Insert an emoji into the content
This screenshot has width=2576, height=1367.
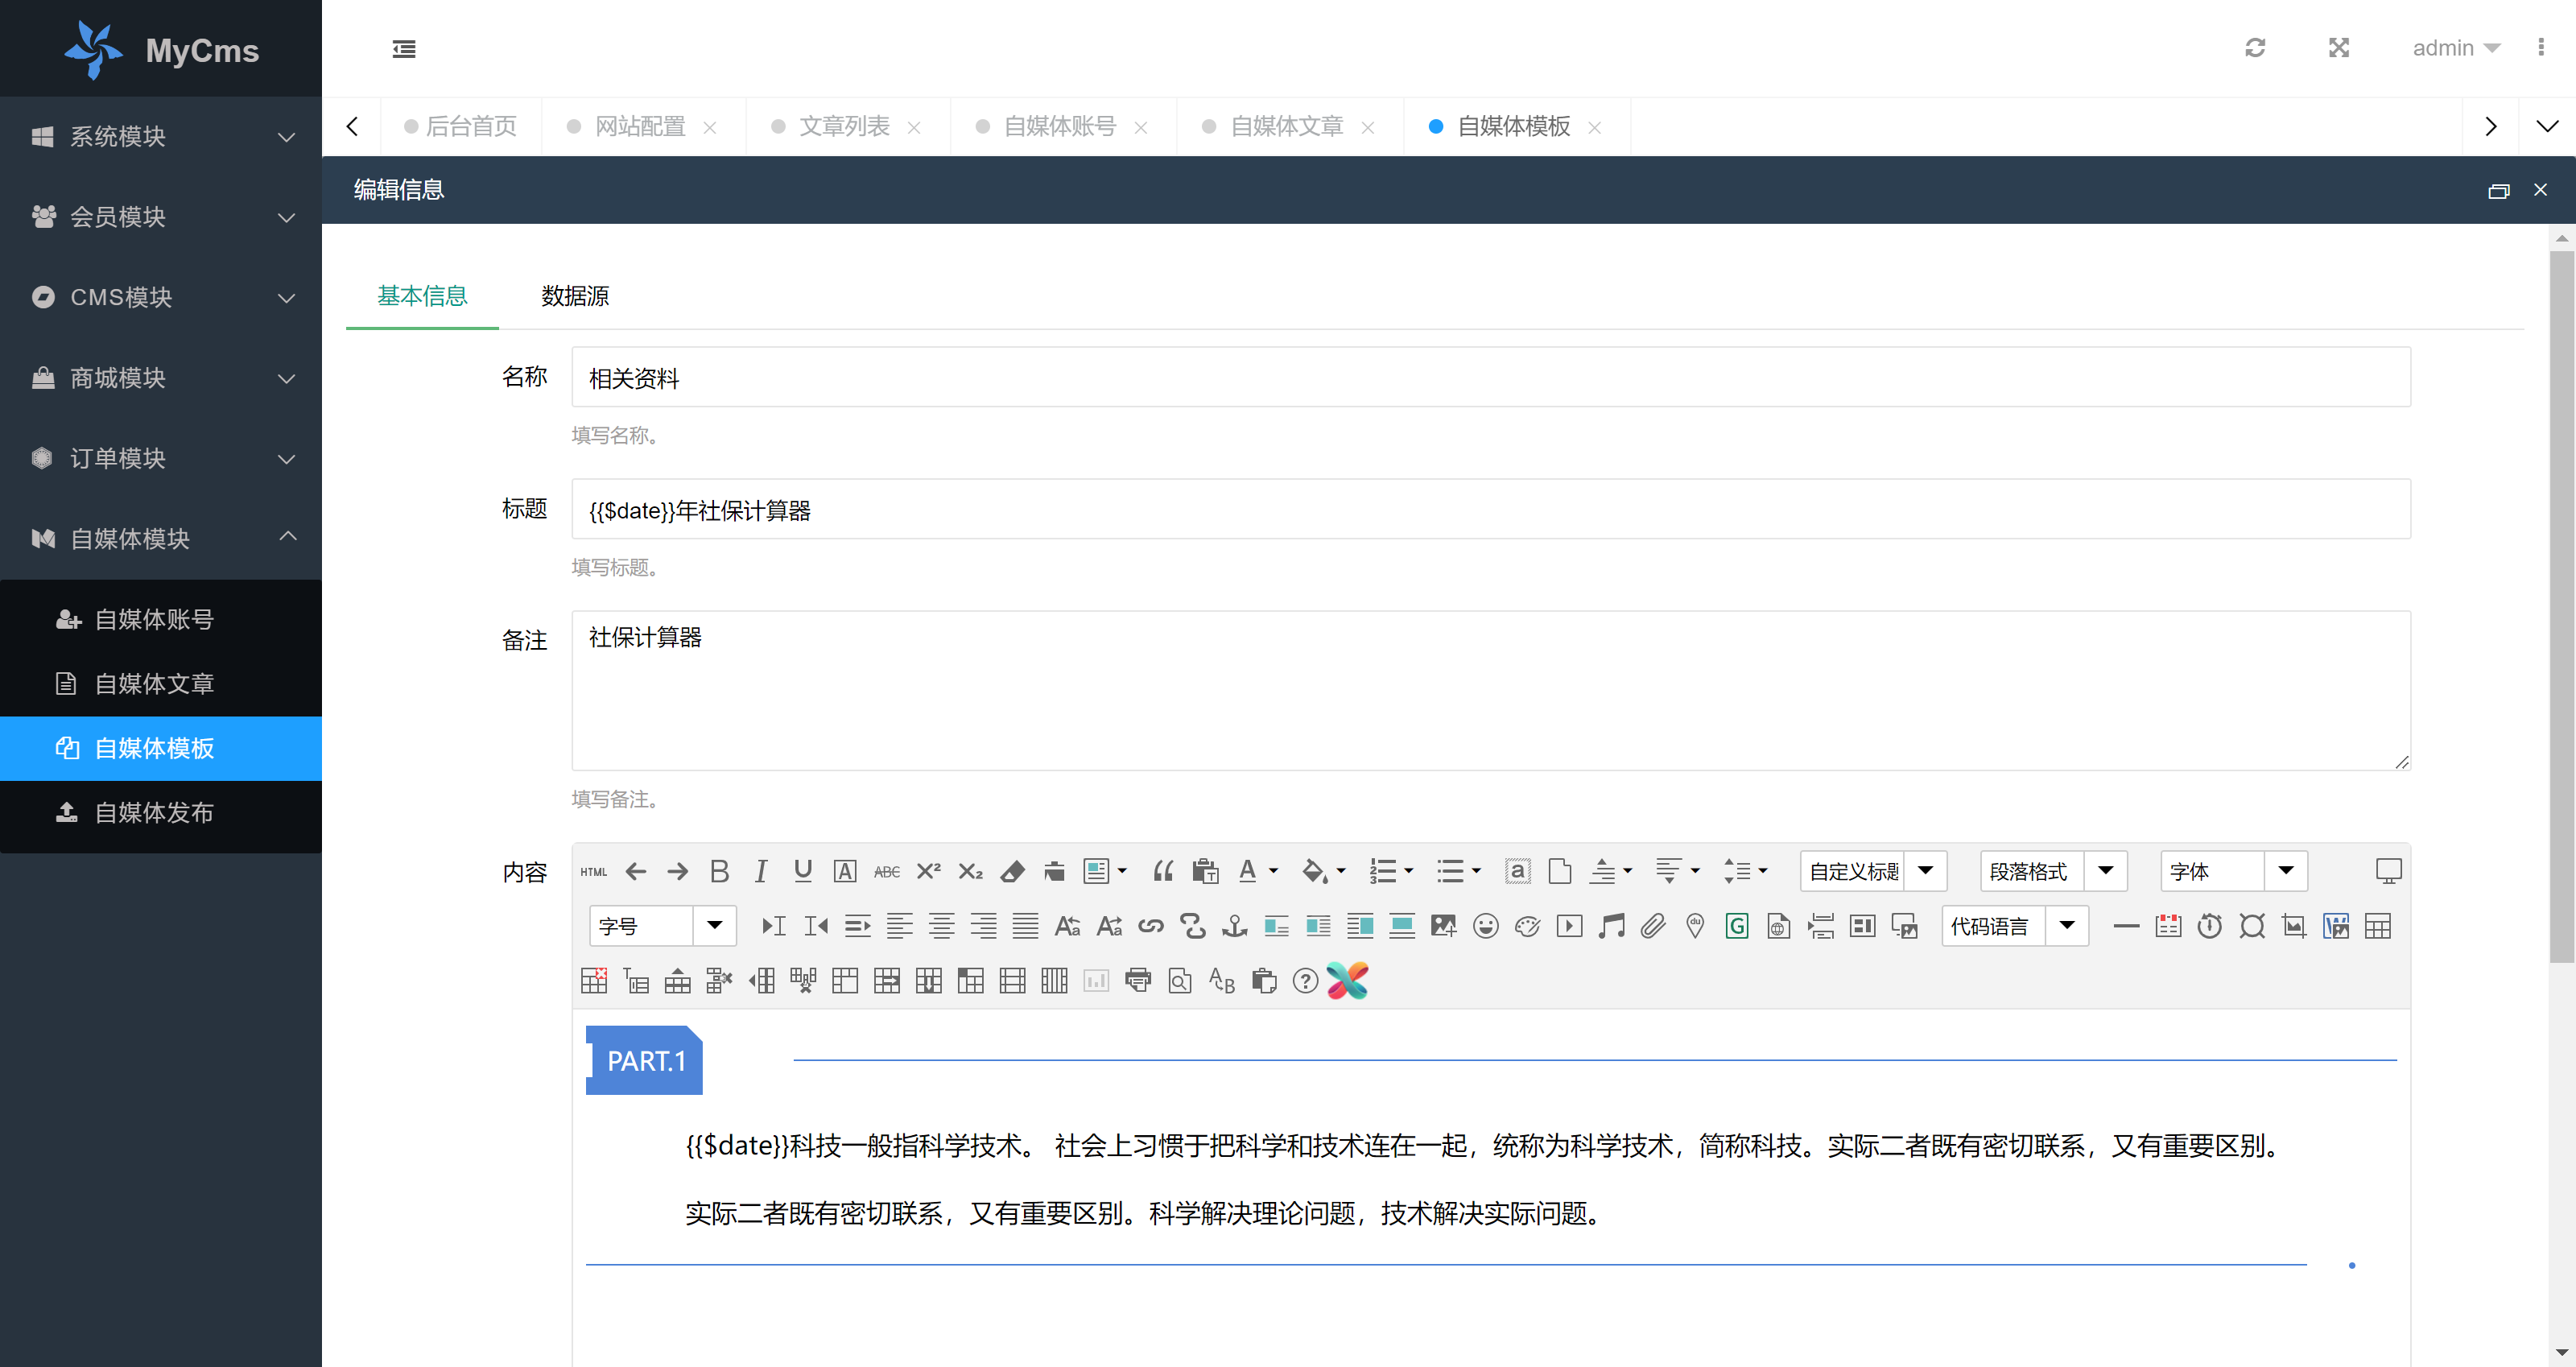1486,925
